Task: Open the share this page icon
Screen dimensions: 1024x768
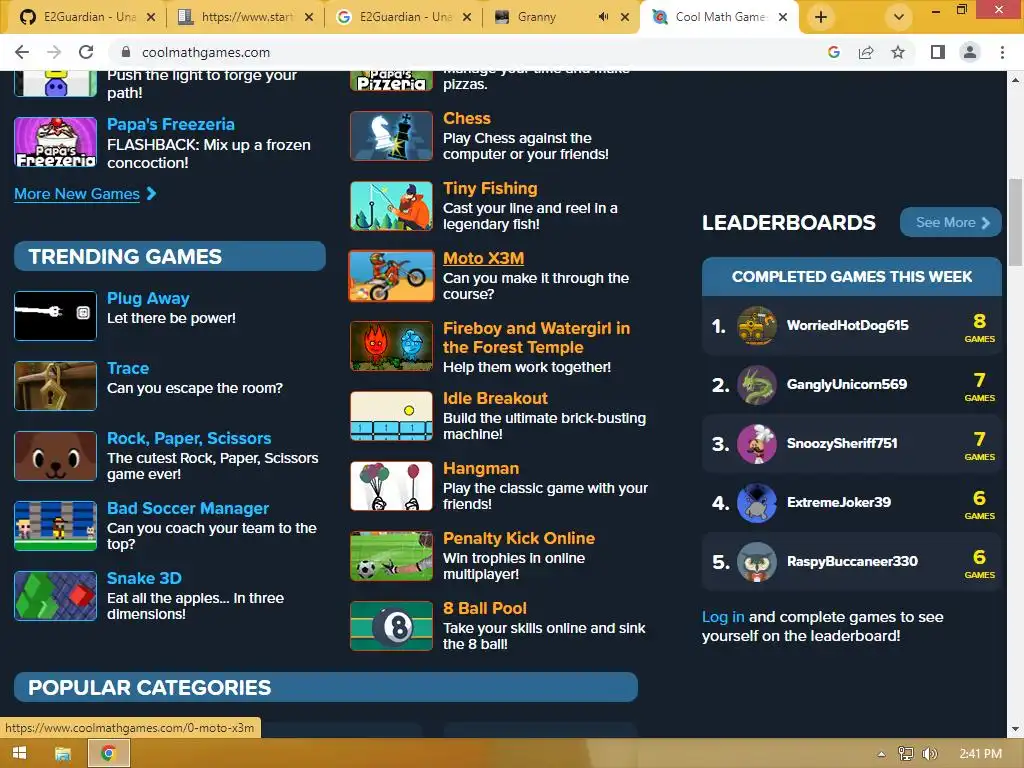Action: pyautogui.click(x=866, y=52)
